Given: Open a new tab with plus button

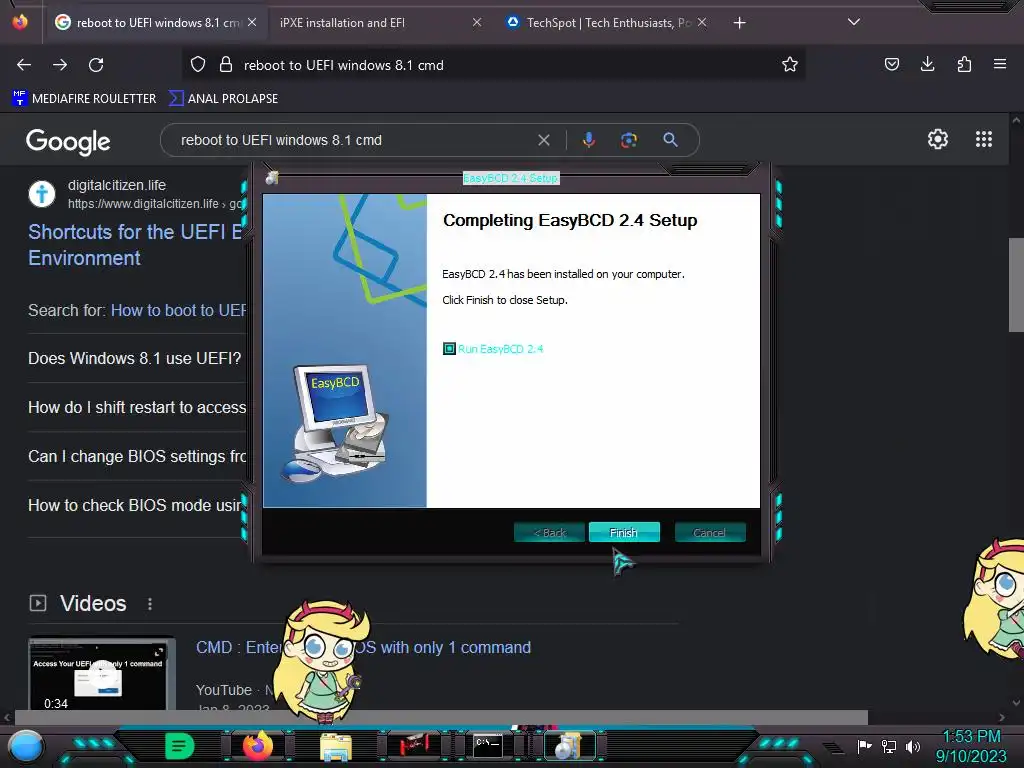Looking at the screenshot, I should click(x=739, y=23).
